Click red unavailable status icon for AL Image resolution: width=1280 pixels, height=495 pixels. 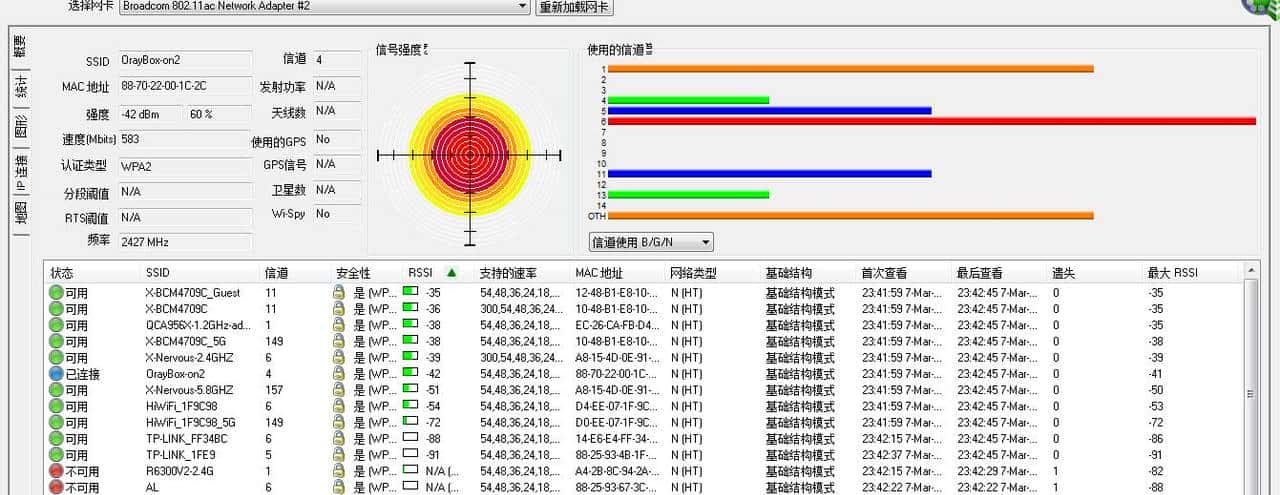pos(56,487)
